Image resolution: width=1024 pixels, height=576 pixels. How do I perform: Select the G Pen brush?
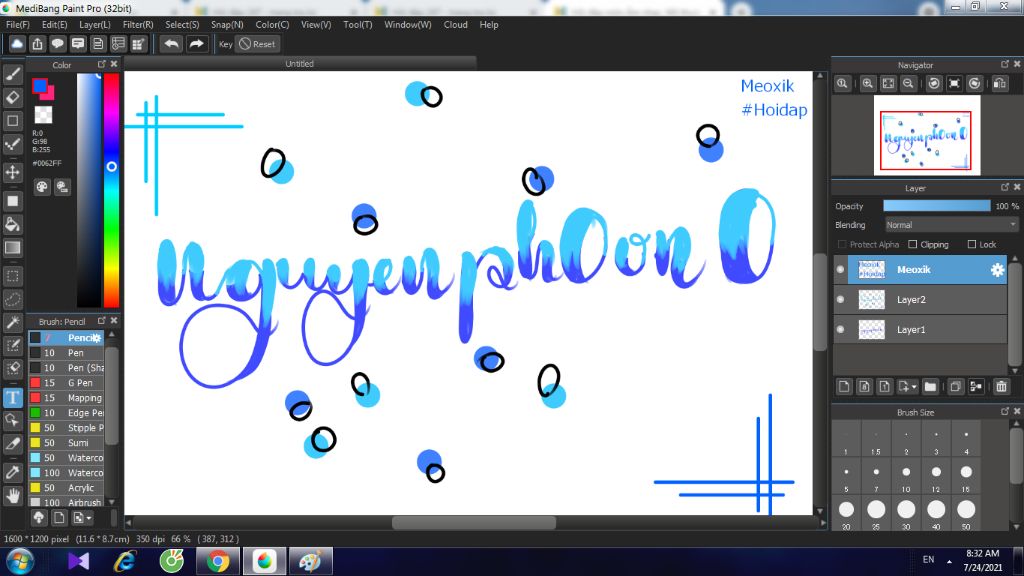coord(66,383)
